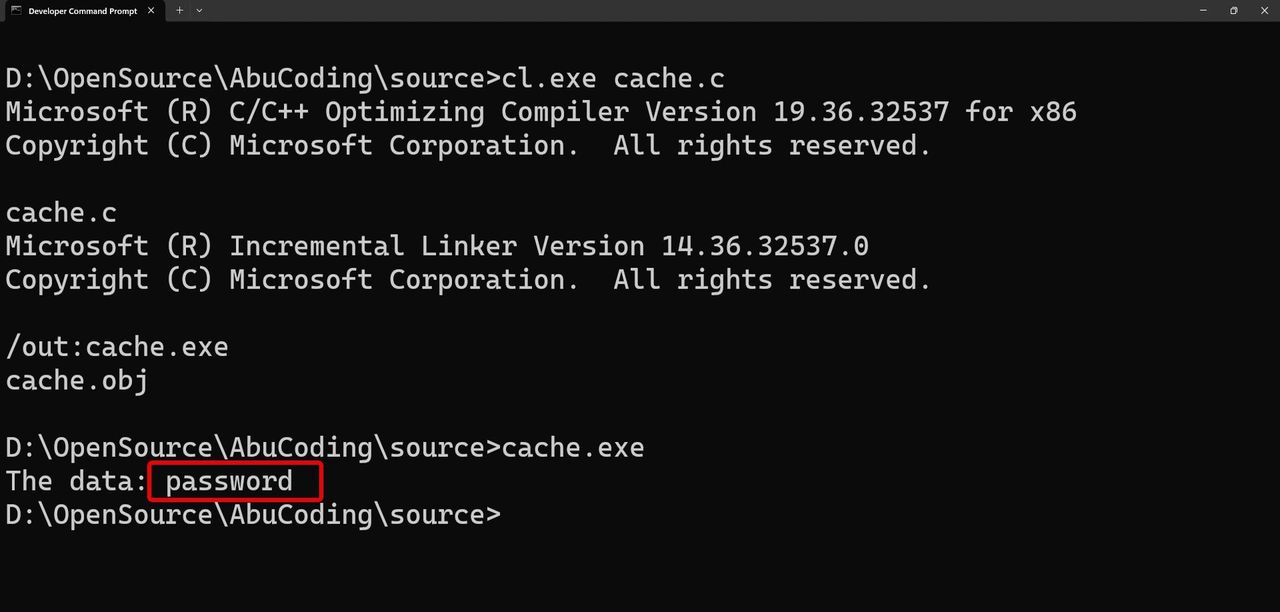This screenshot has width=1280, height=612.
Task: Click the highlighted 'password' output text
Action: pyautogui.click(x=229, y=481)
